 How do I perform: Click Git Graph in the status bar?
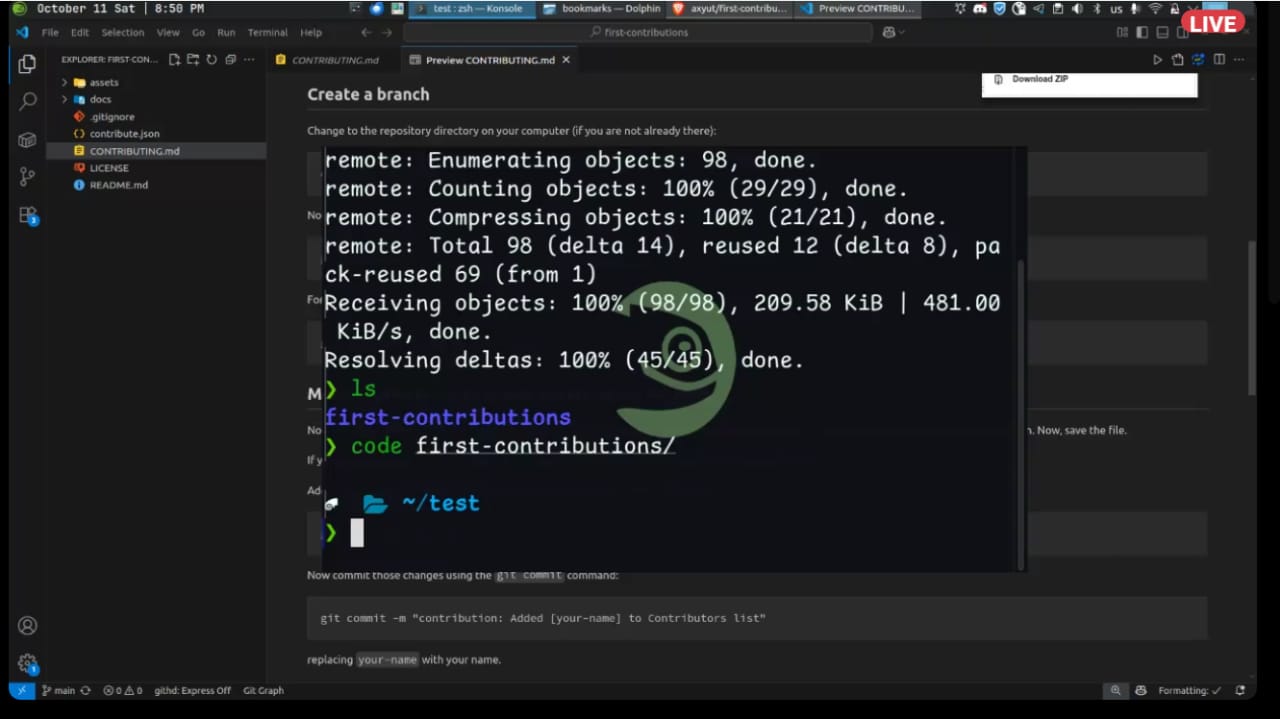tap(263, 690)
